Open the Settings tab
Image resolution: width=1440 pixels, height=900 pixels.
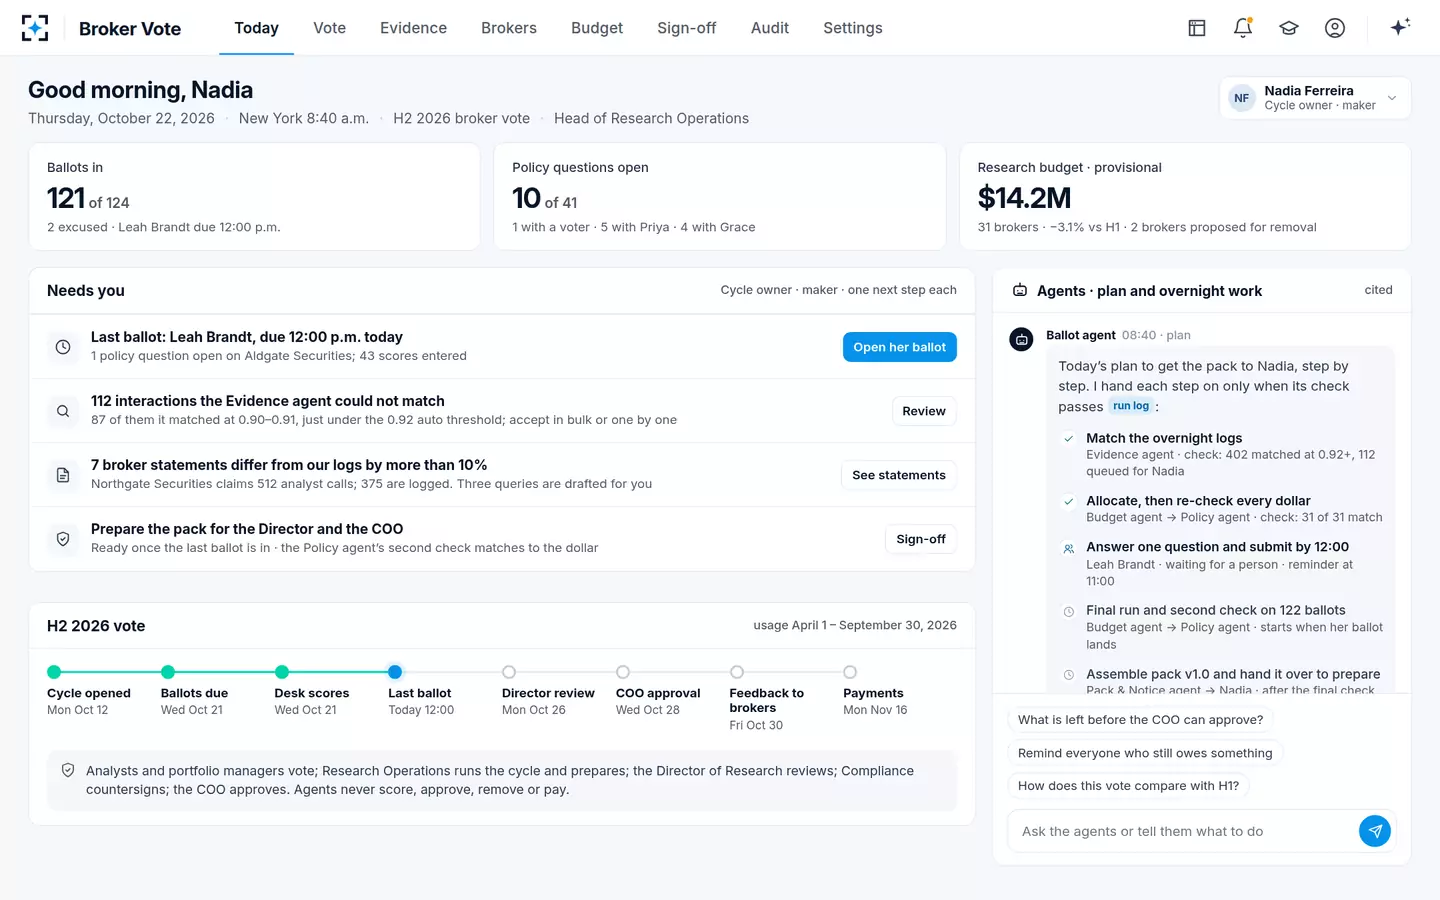[853, 28]
